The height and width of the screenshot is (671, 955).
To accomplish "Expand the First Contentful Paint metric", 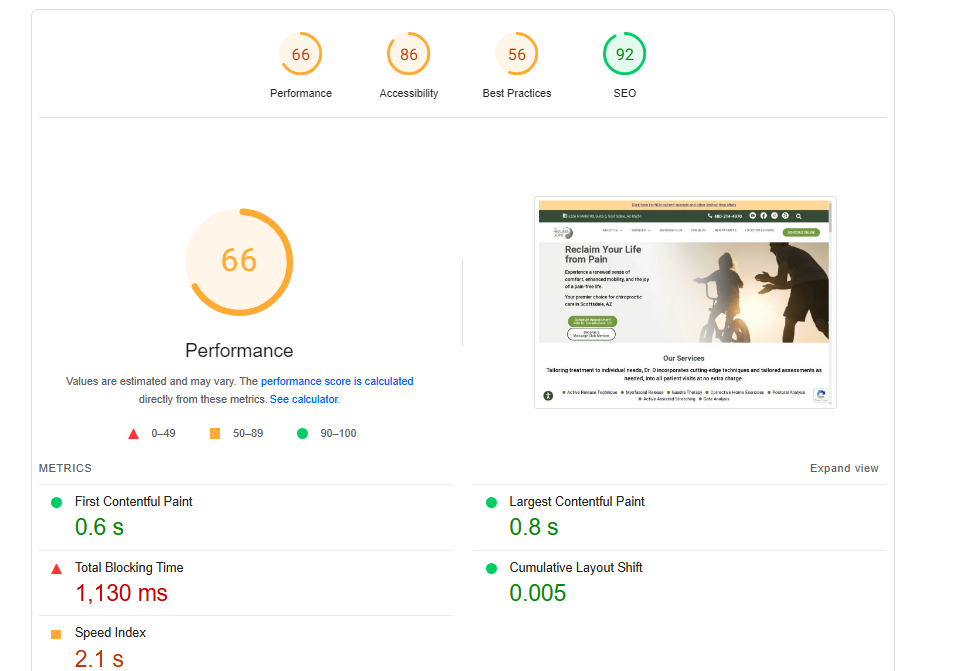I will pos(134,501).
